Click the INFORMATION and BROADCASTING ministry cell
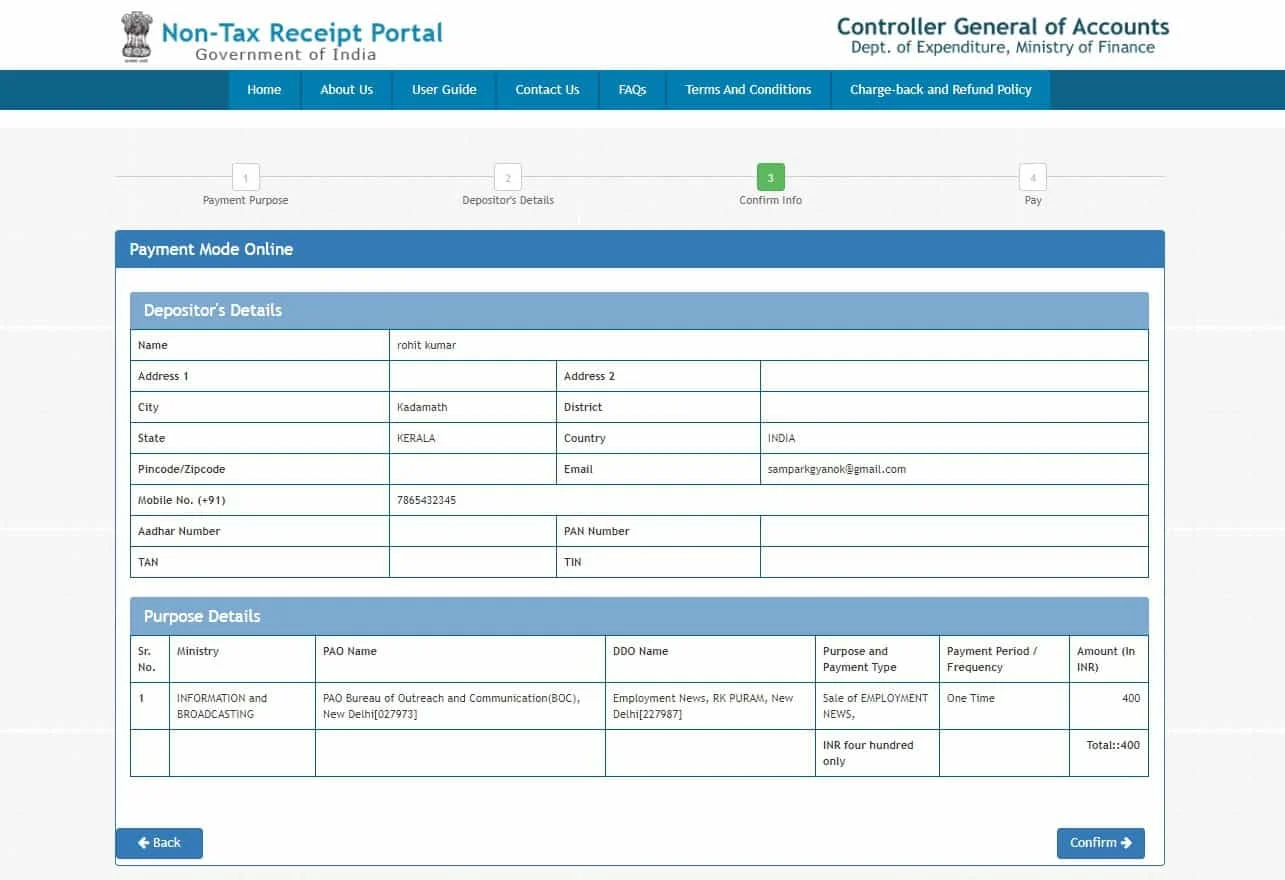Viewport: 1285px width, 880px height. pyautogui.click(x=242, y=706)
